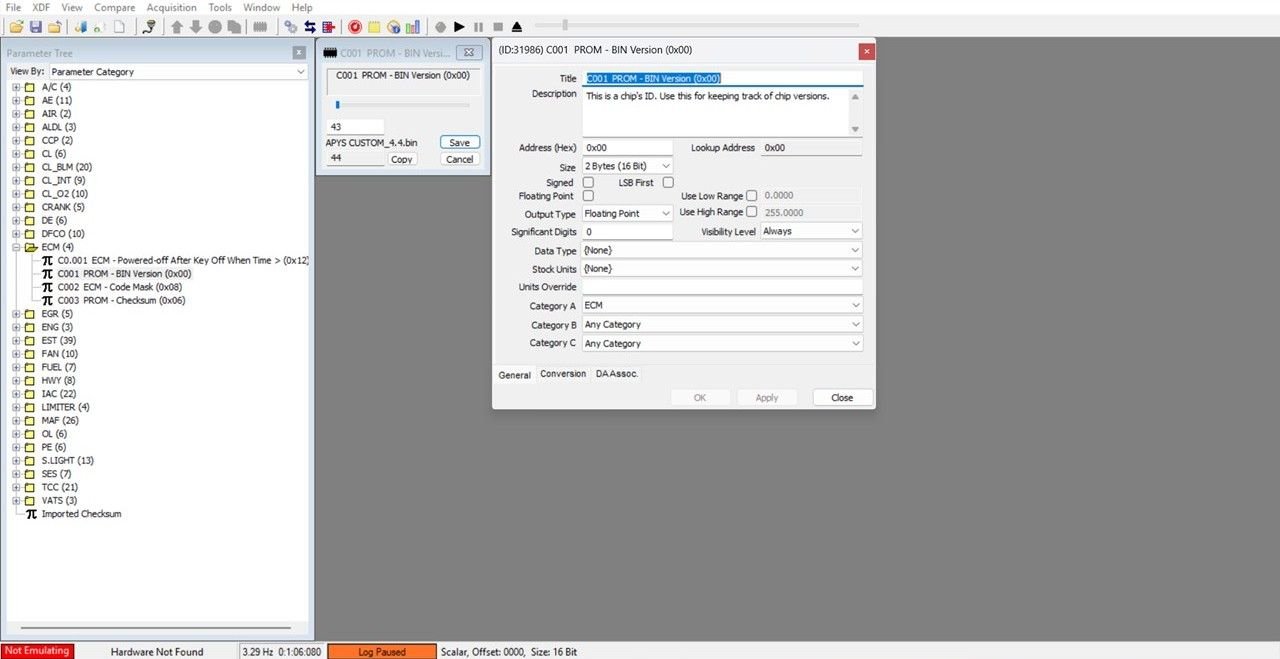Click the yellow notepad toolbar icon

tap(374, 27)
